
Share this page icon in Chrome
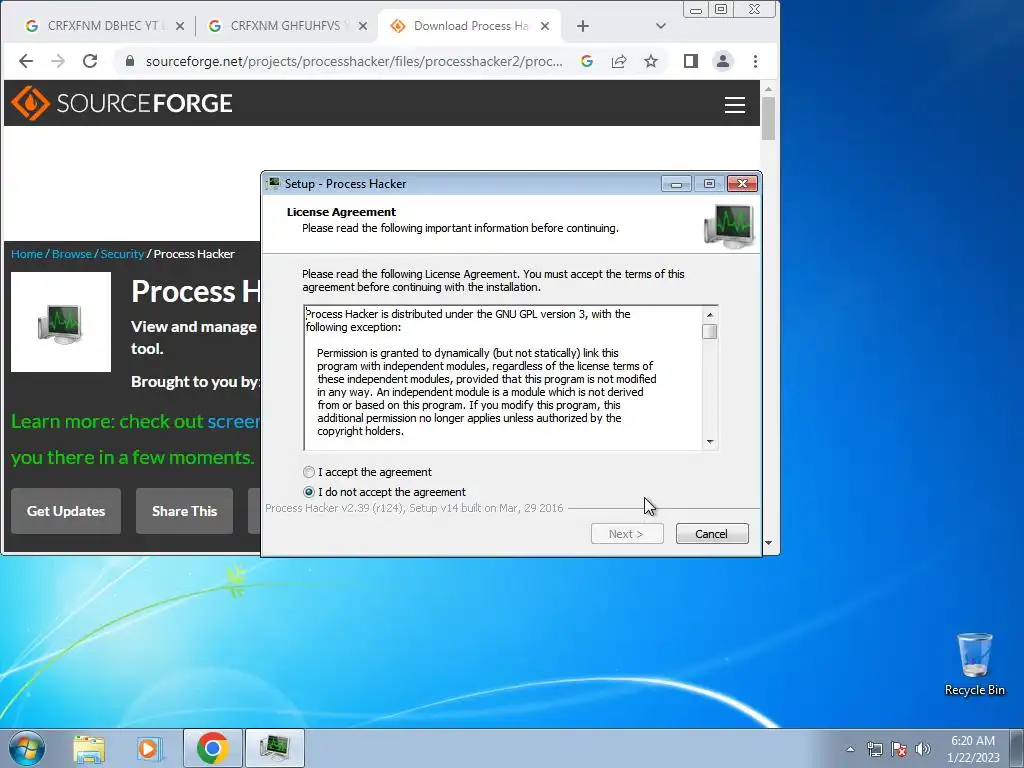pyautogui.click(x=618, y=61)
